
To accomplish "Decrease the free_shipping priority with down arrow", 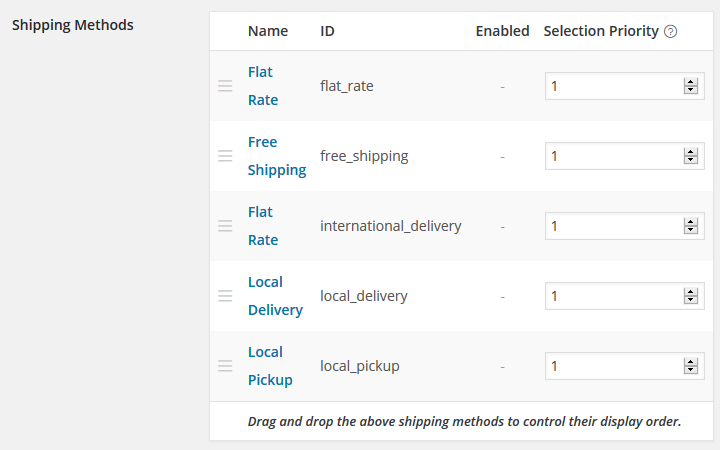I will click(690, 161).
